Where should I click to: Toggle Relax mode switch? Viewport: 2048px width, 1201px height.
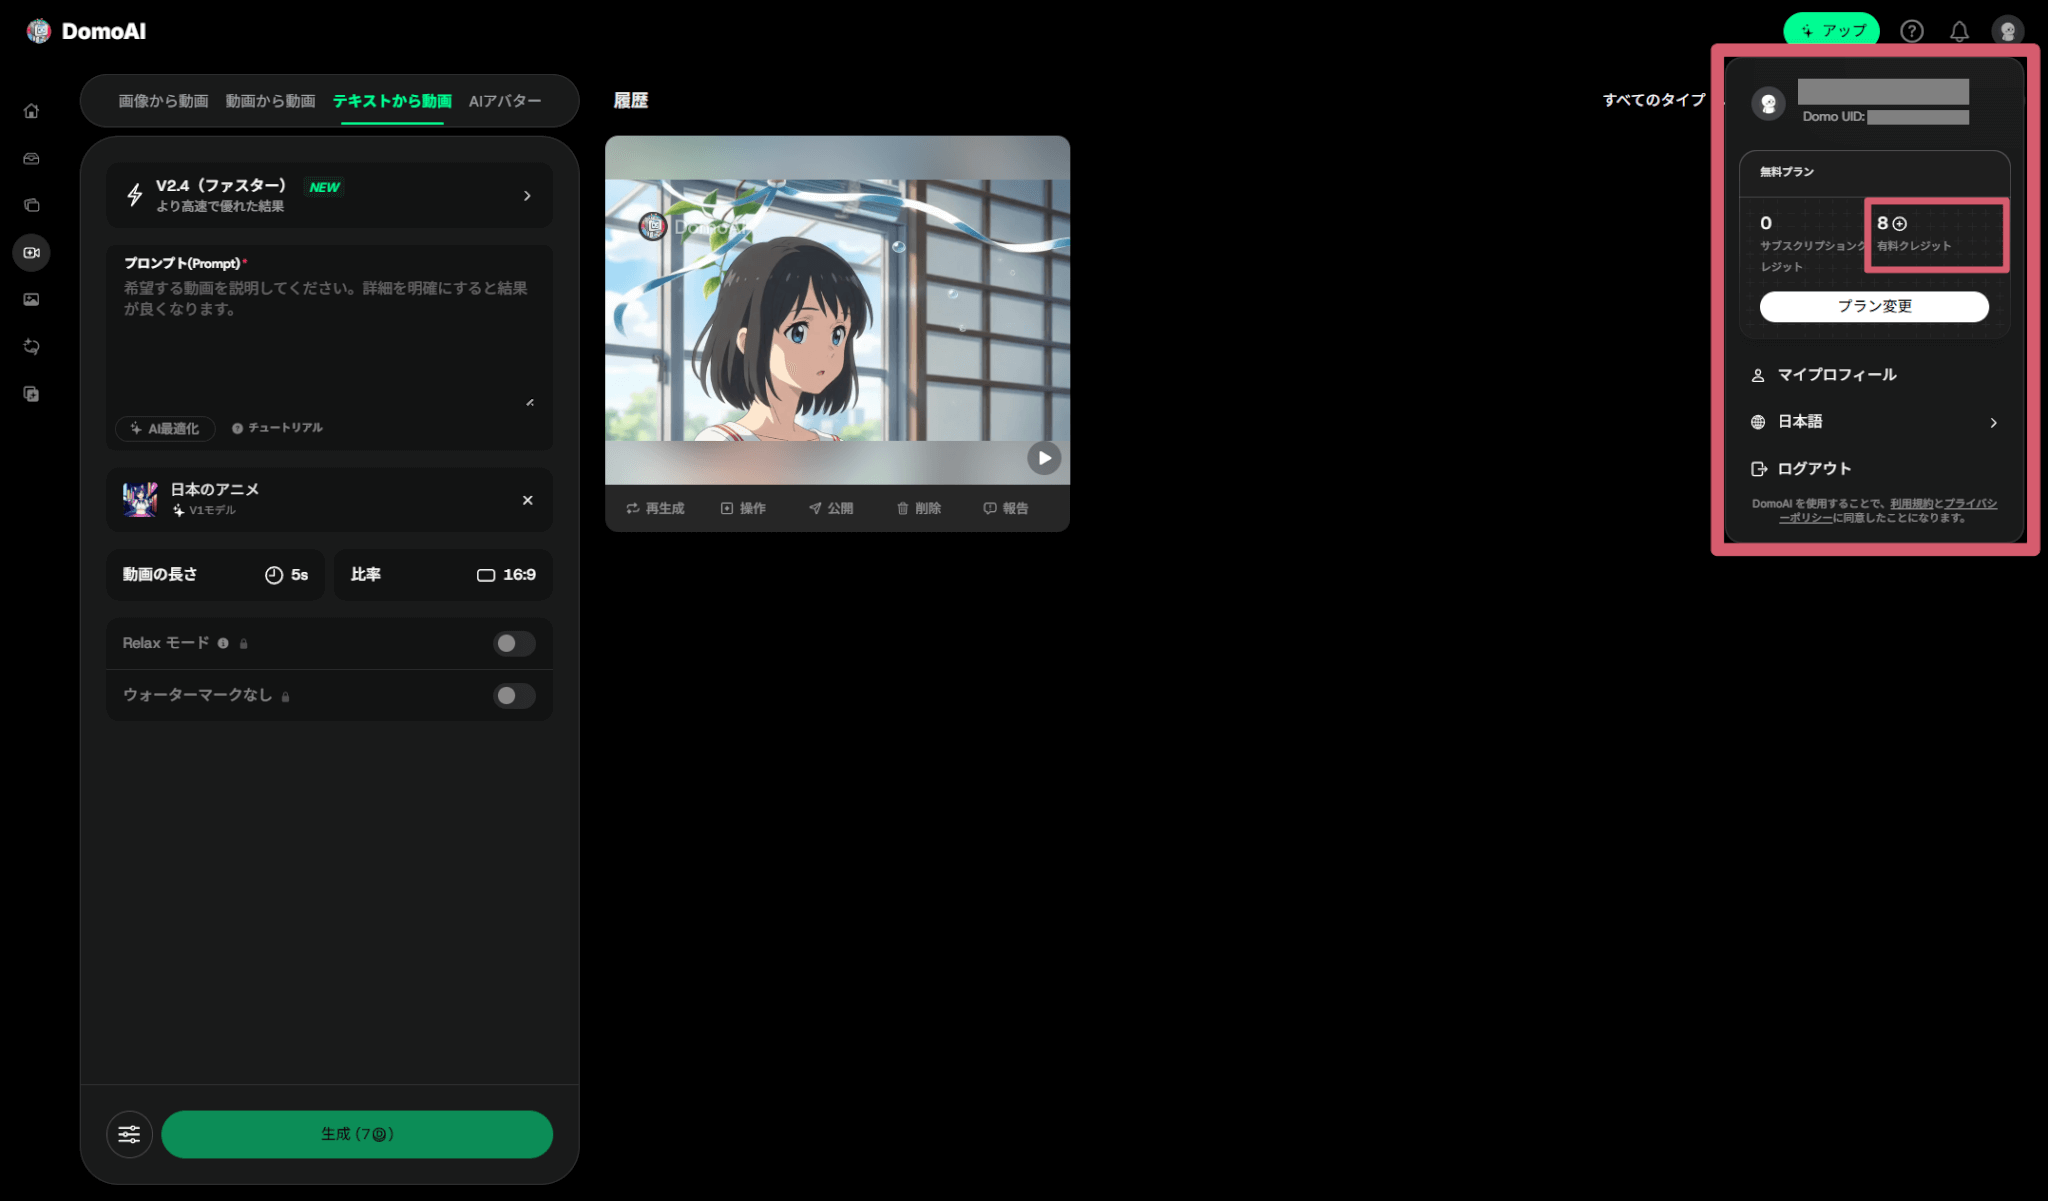coord(513,643)
